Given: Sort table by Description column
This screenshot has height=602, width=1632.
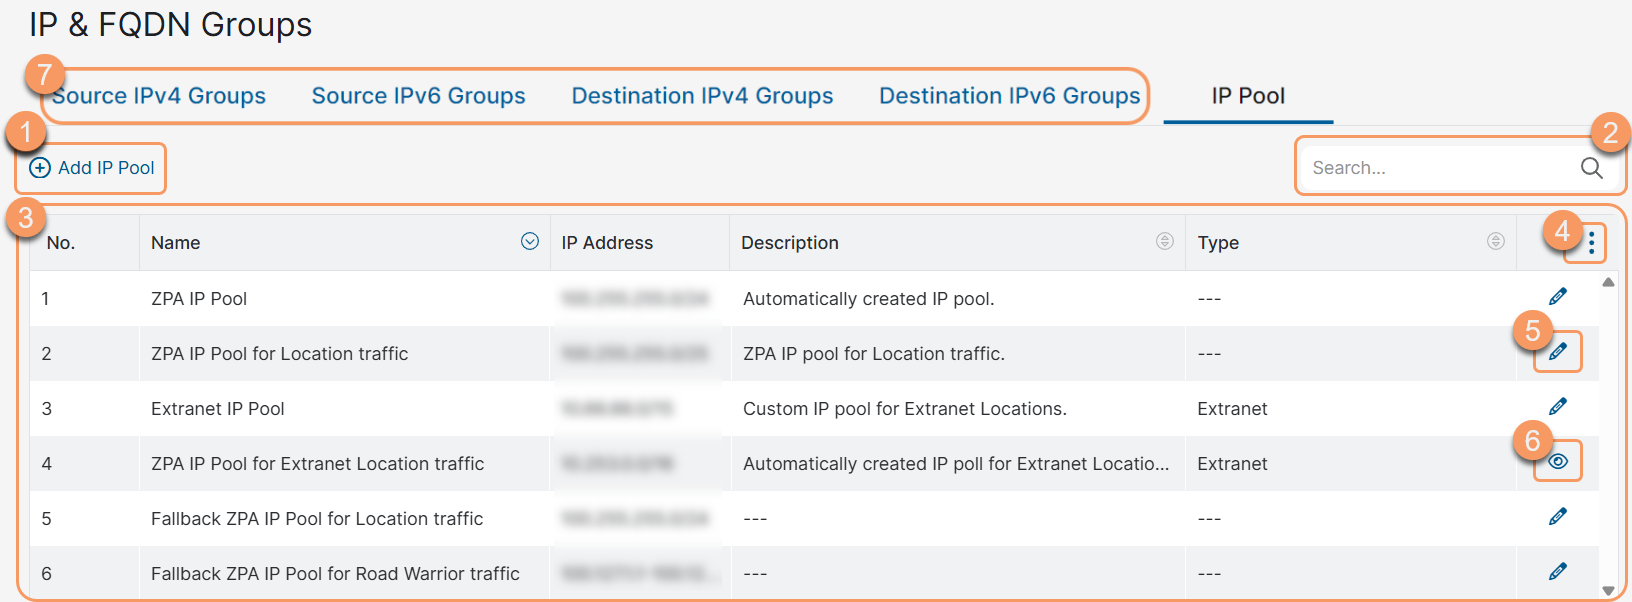Looking at the screenshot, I should [x=1164, y=242].
